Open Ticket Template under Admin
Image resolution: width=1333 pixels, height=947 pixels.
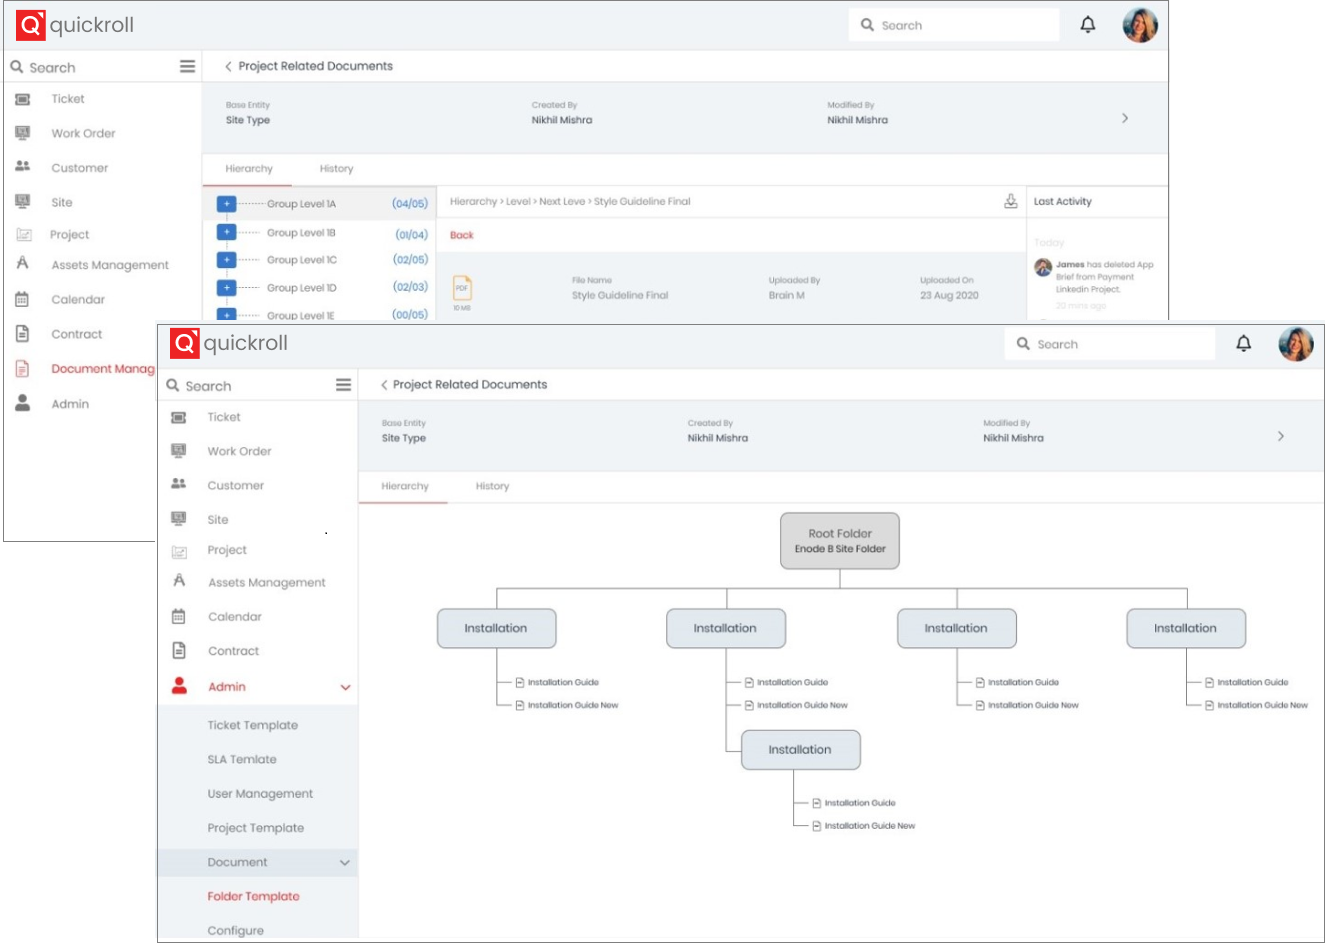point(253,725)
